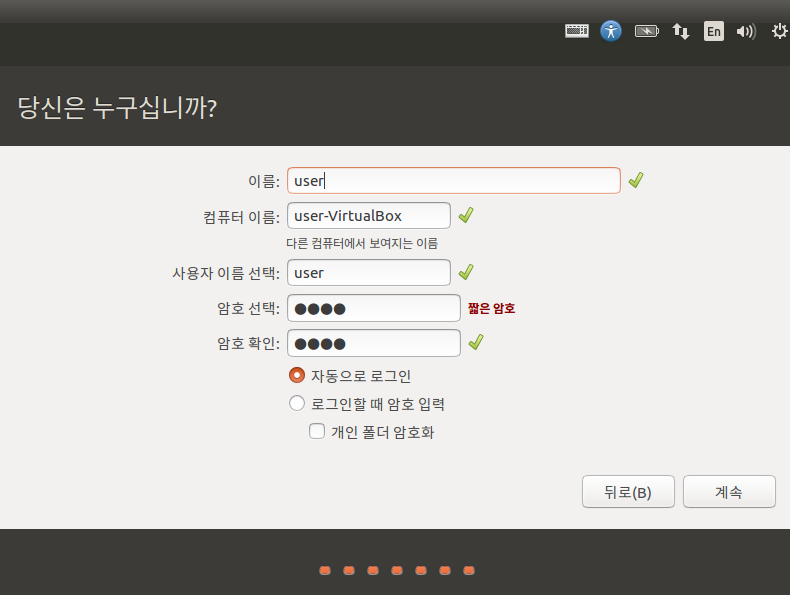
Task: Click the 컴퓨터 이름: label
Action: [241, 217]
